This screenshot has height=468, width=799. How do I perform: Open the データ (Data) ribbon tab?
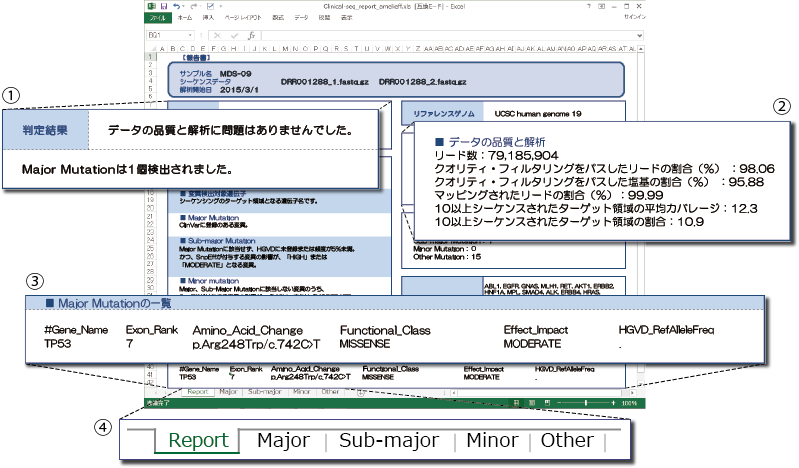click(x=301, y=18)
